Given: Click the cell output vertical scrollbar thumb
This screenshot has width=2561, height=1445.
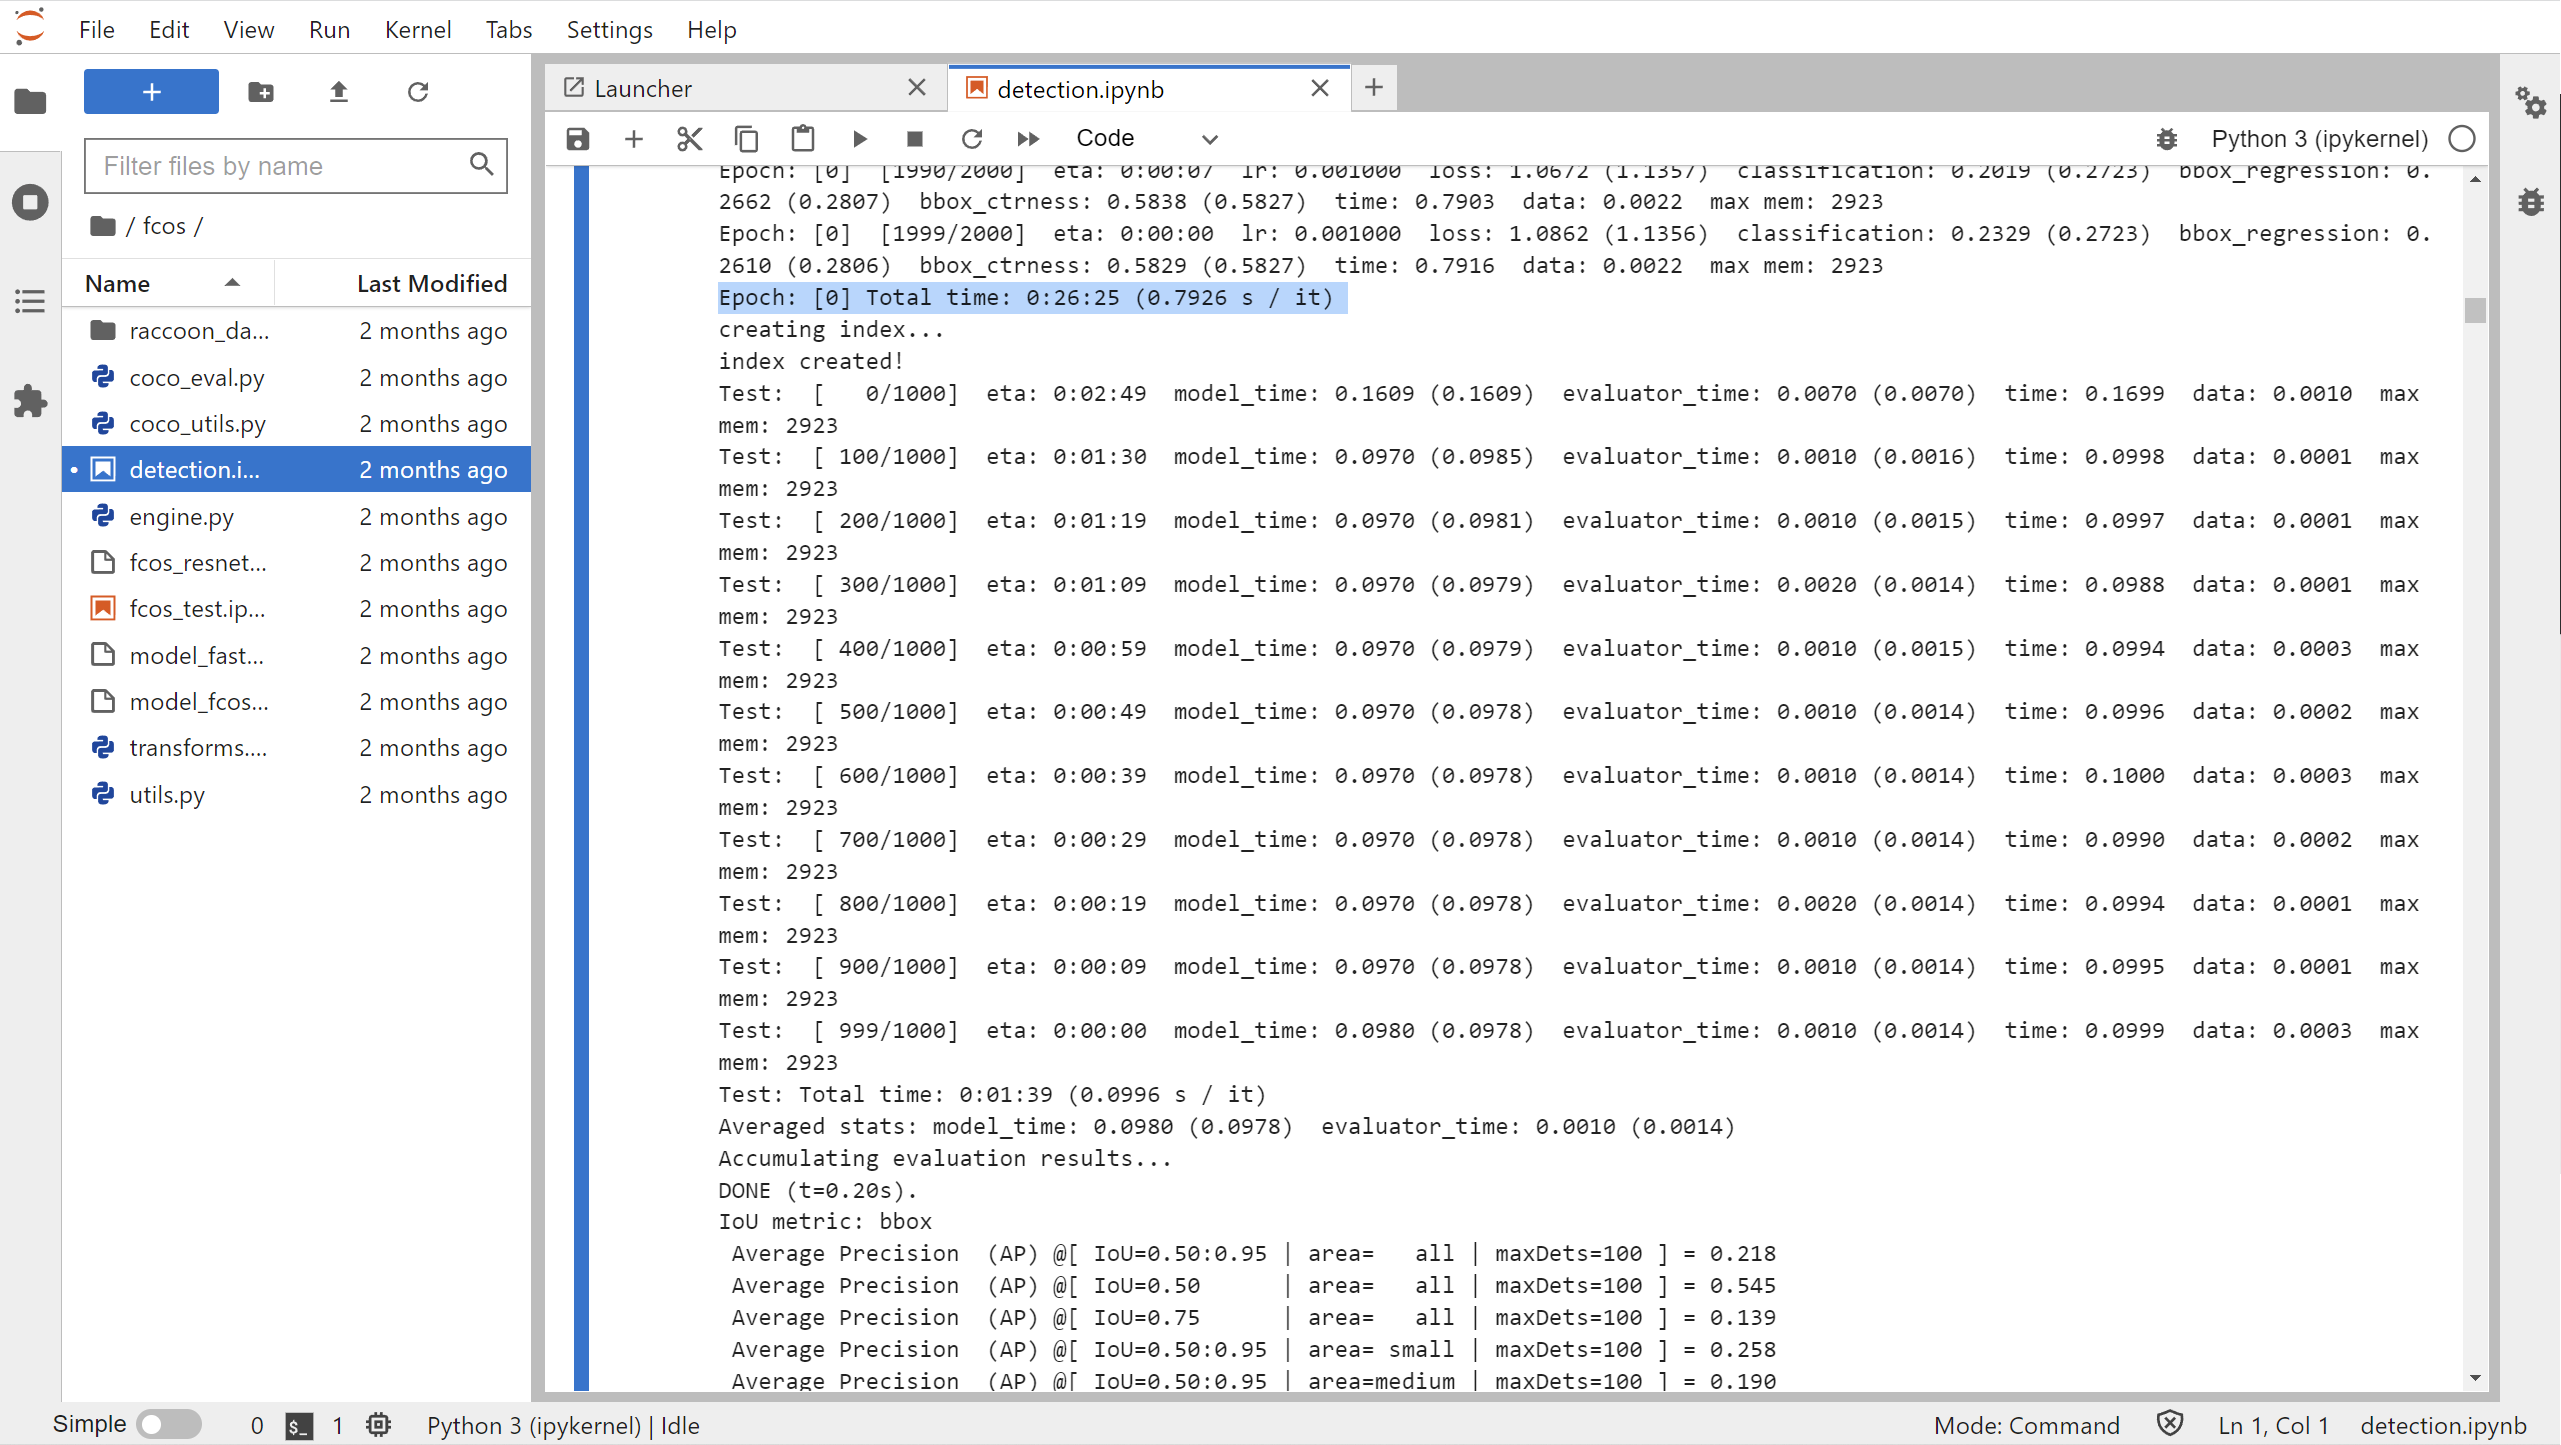Looking at the screenshot, I should coord(2475,311).
